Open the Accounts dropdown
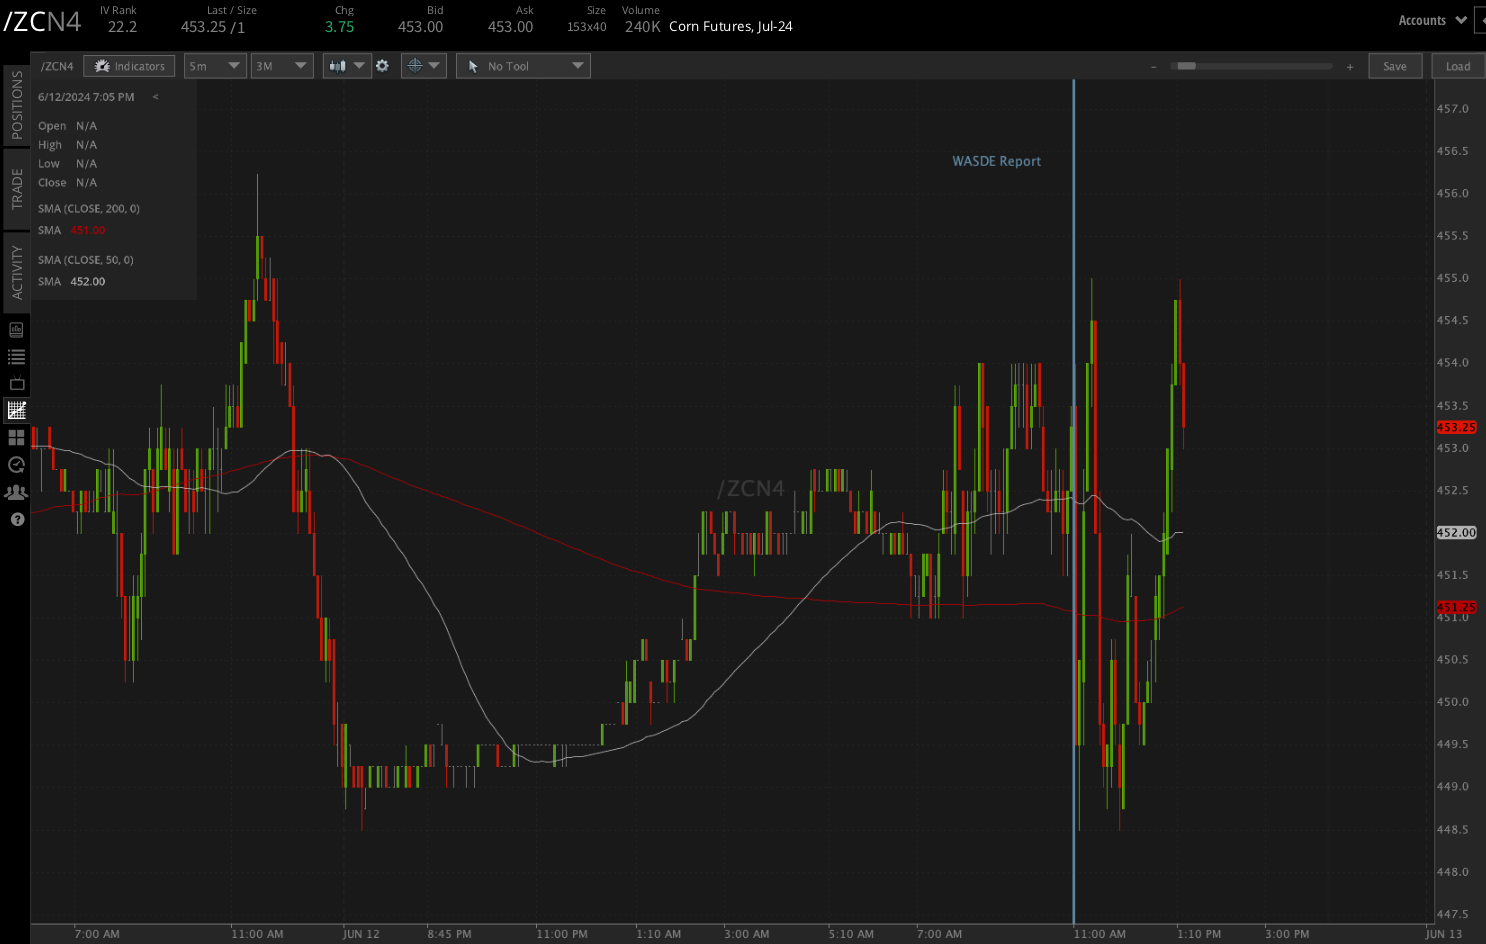 (1432, 20)
